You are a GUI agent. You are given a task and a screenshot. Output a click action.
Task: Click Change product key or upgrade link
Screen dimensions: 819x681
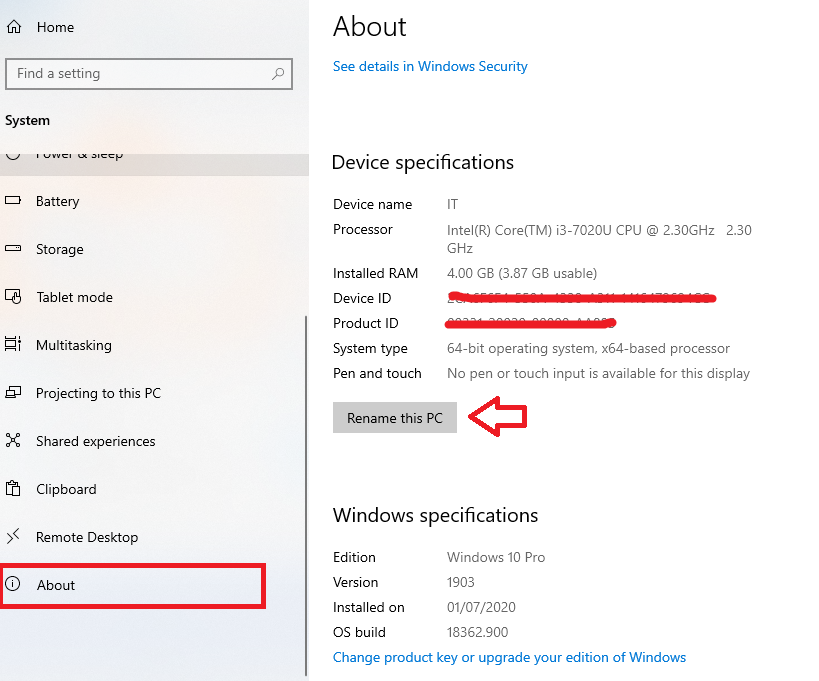click(x=509, y=657)
